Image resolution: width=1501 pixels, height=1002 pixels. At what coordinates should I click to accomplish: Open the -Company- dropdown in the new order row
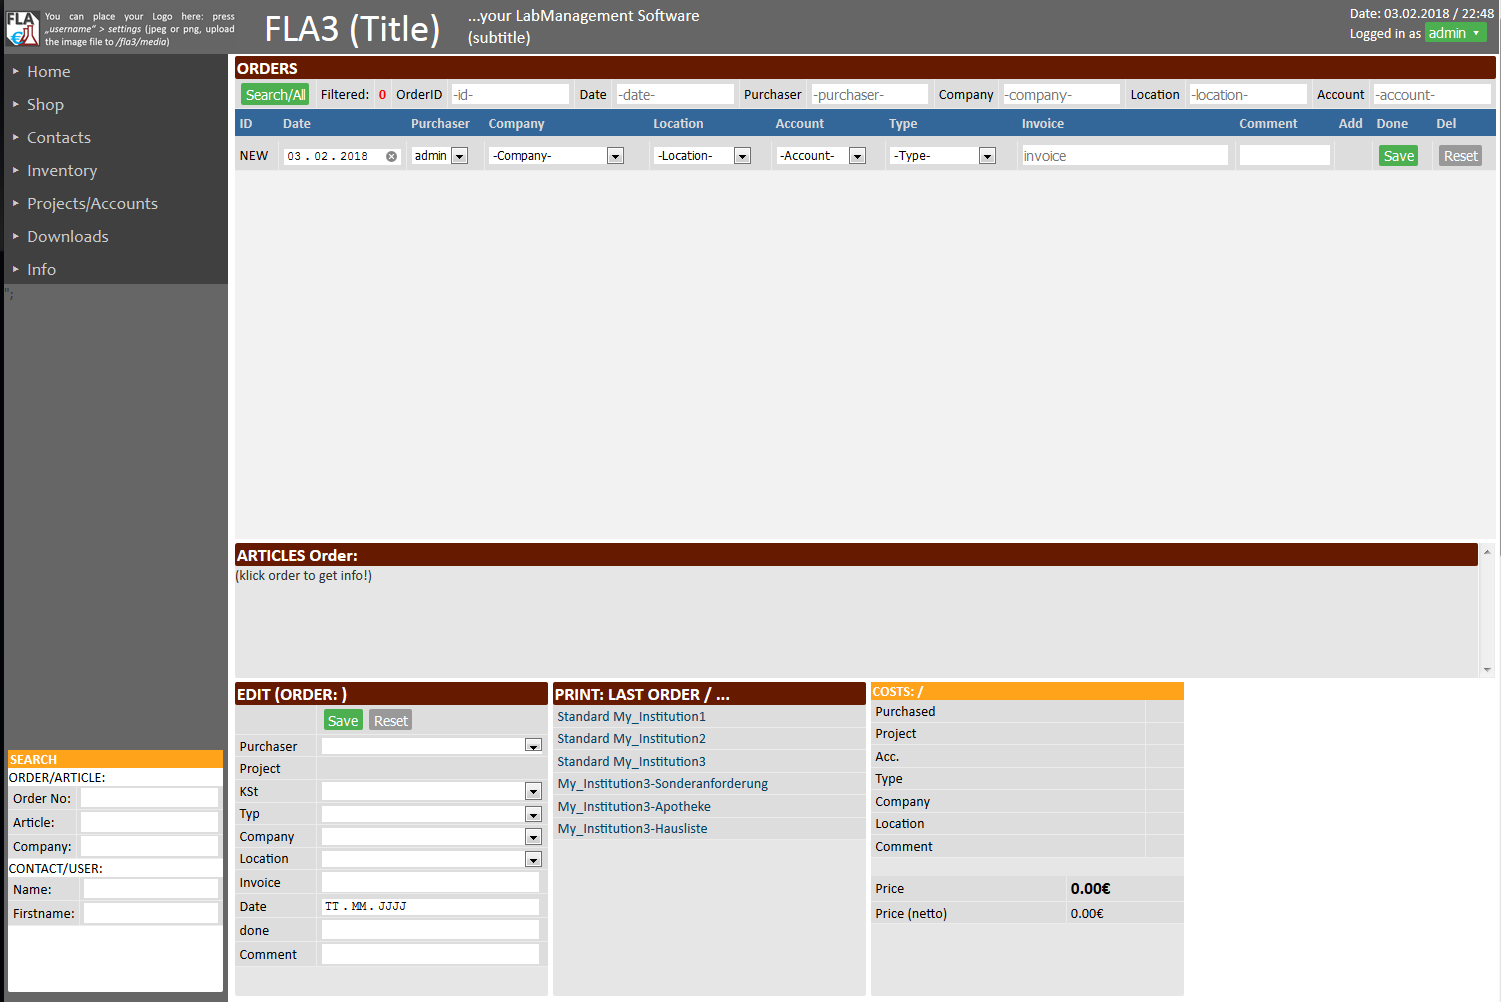[615, 155]
